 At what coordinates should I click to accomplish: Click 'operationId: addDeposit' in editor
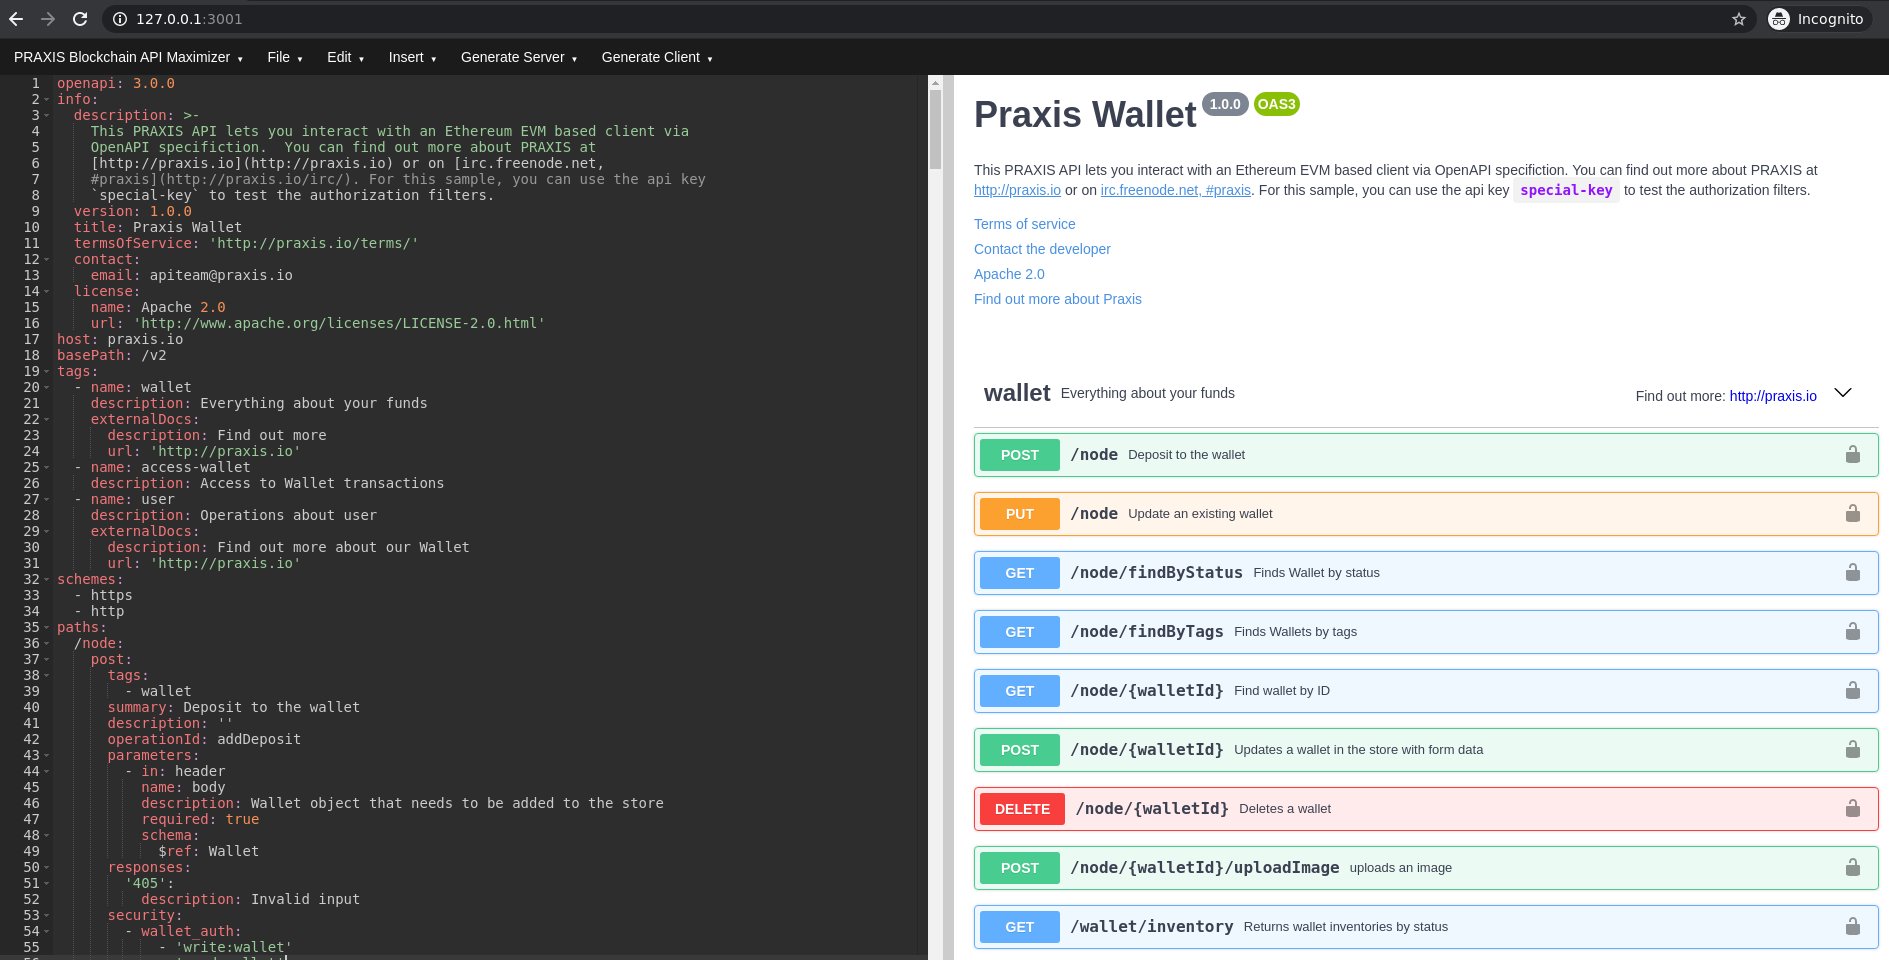click(x=204, y=739)
